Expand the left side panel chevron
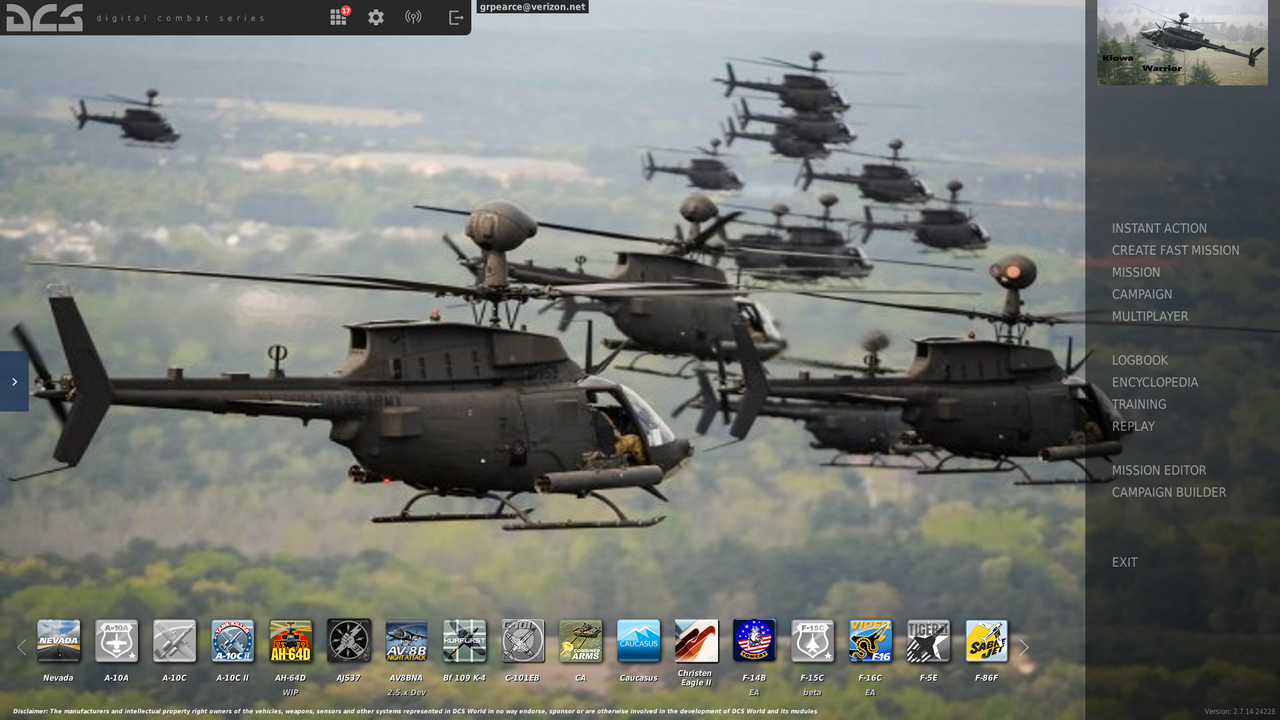The height and width of the screenshot is (720, 1280). point(14,381)
